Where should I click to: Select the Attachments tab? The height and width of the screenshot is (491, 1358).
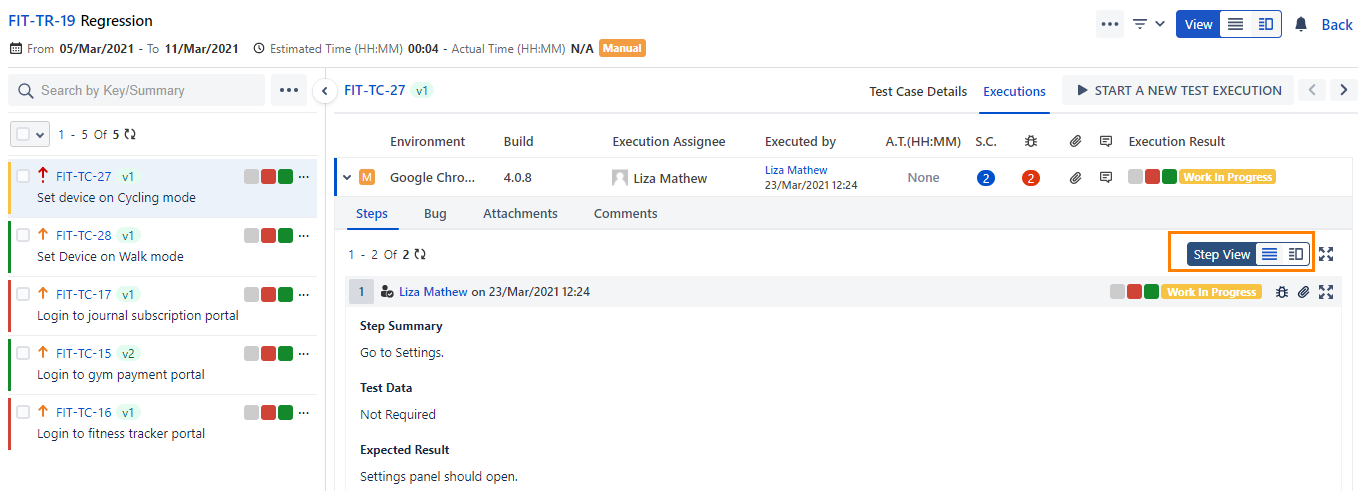520,213
